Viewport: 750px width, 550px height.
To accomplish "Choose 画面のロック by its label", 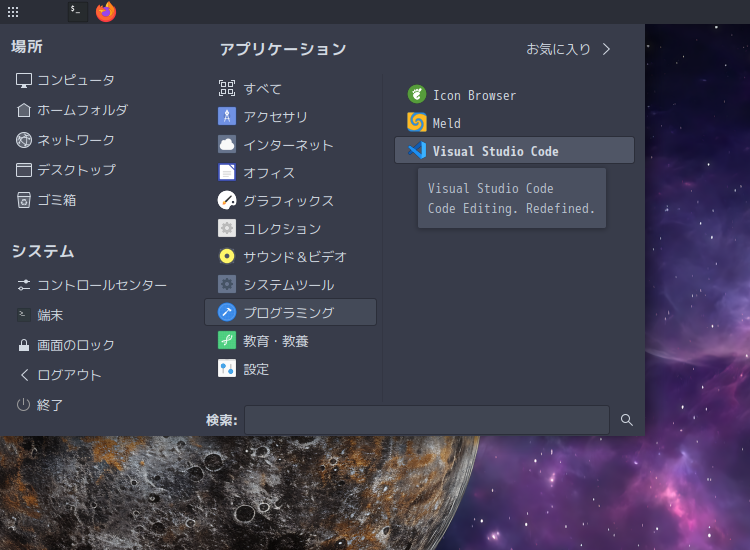I will (x=76, y=345).
